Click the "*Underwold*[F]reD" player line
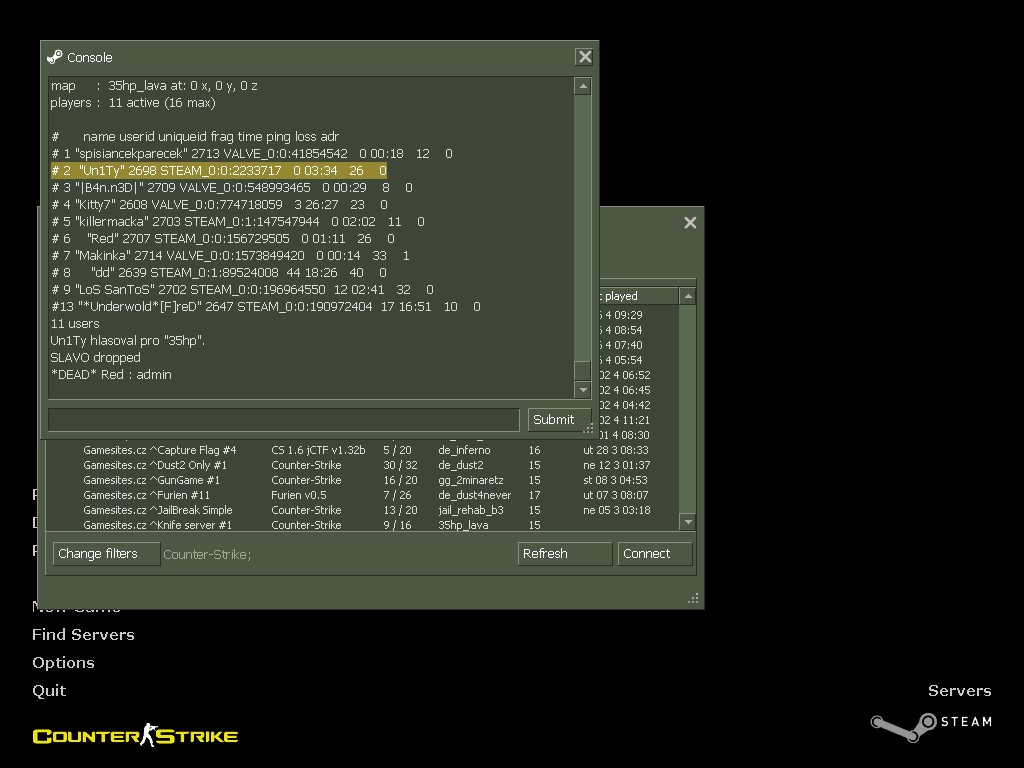Viewport: 1024px width, 768px height. (266, 306)
